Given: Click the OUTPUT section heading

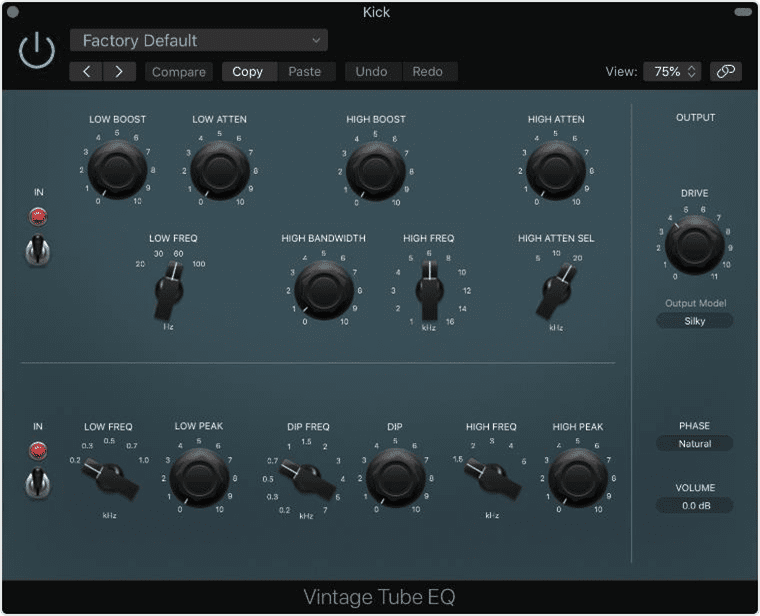Looking at the screenshot, I should click(x=695, y=117).
